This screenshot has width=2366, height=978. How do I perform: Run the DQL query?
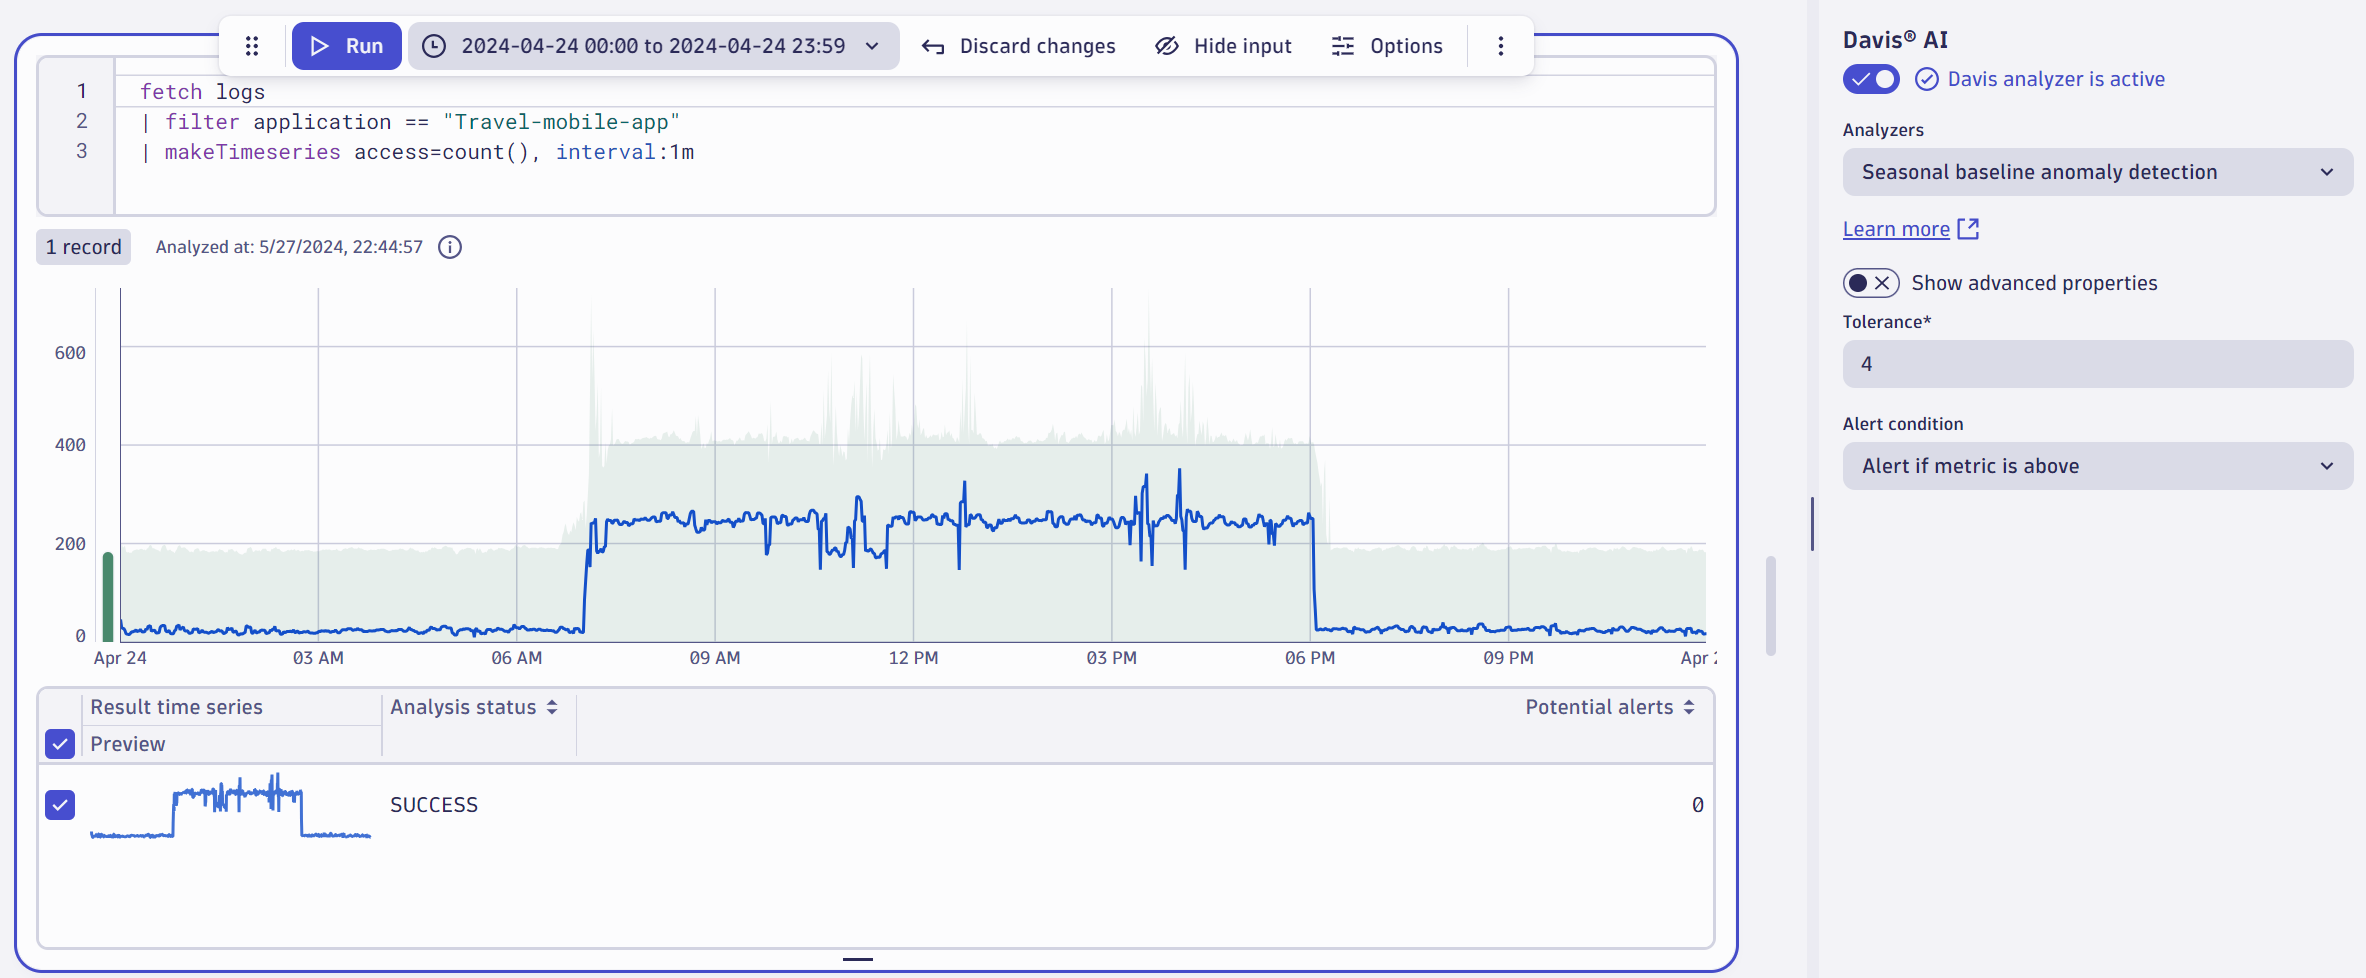point(346,46)
